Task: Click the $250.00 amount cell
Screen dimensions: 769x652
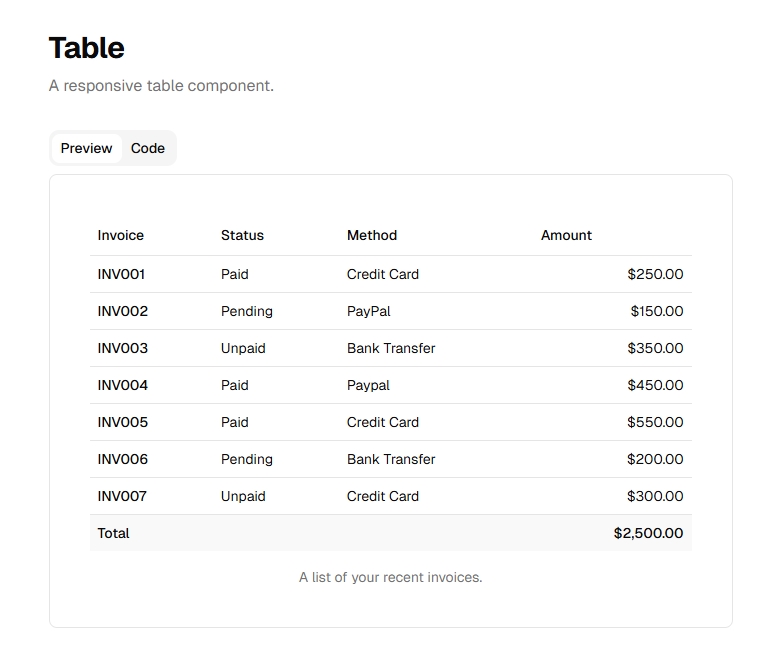Action: (655, 274)
